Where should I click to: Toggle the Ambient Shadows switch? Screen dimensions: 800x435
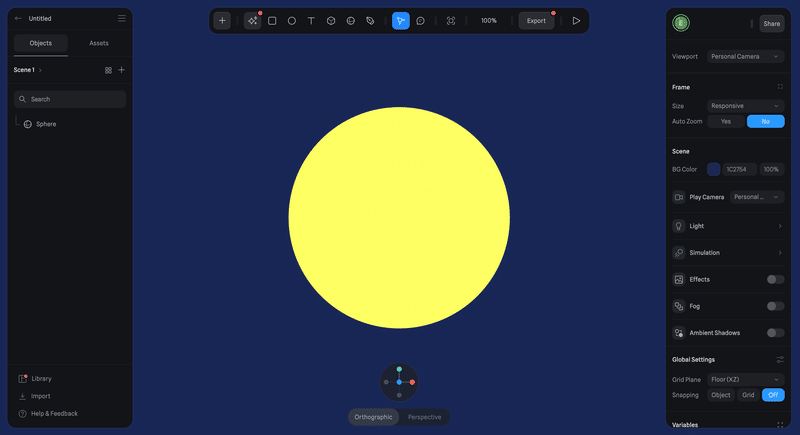[x=775, y=332]
